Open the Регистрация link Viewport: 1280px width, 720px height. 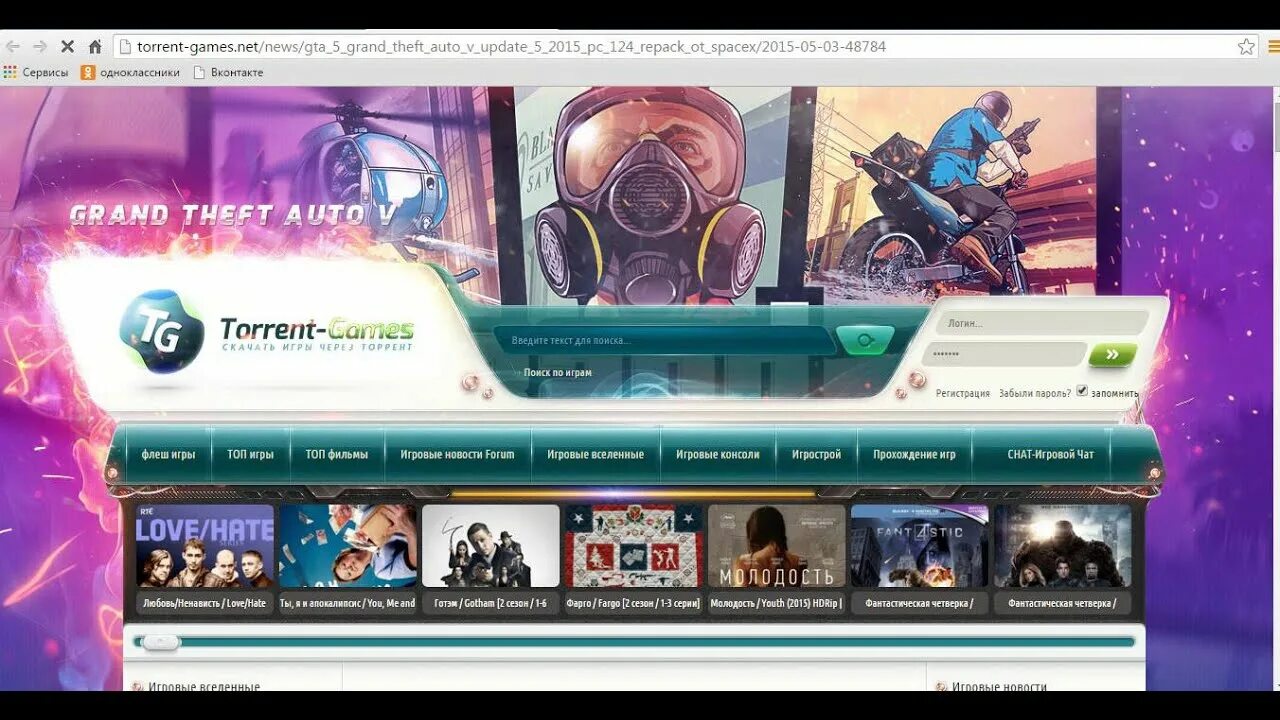pos(963,393)
